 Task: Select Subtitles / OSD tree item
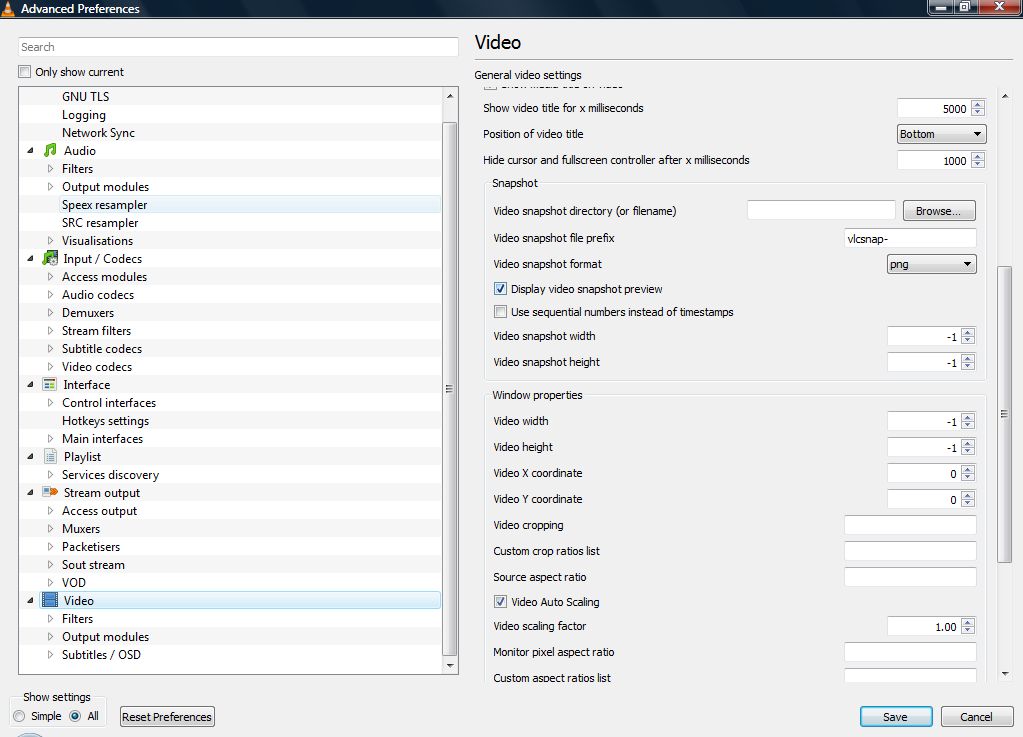(x=101, y=655)
